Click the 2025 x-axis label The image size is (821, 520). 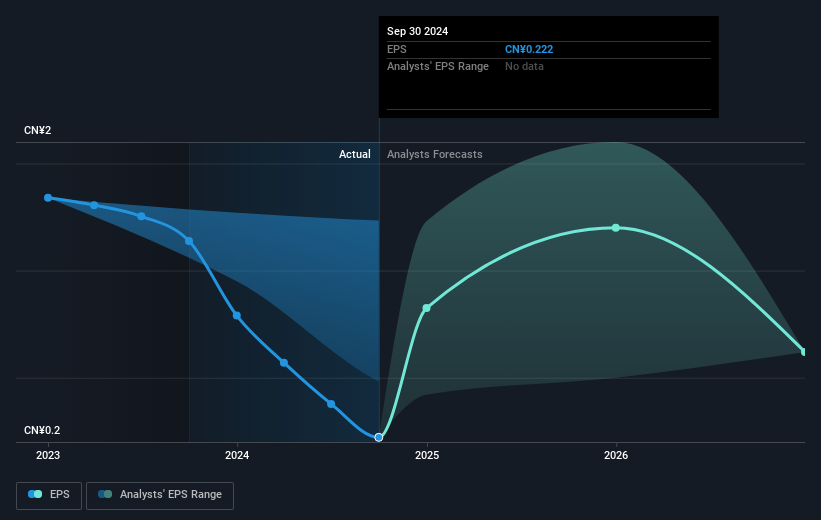[427, 456]
